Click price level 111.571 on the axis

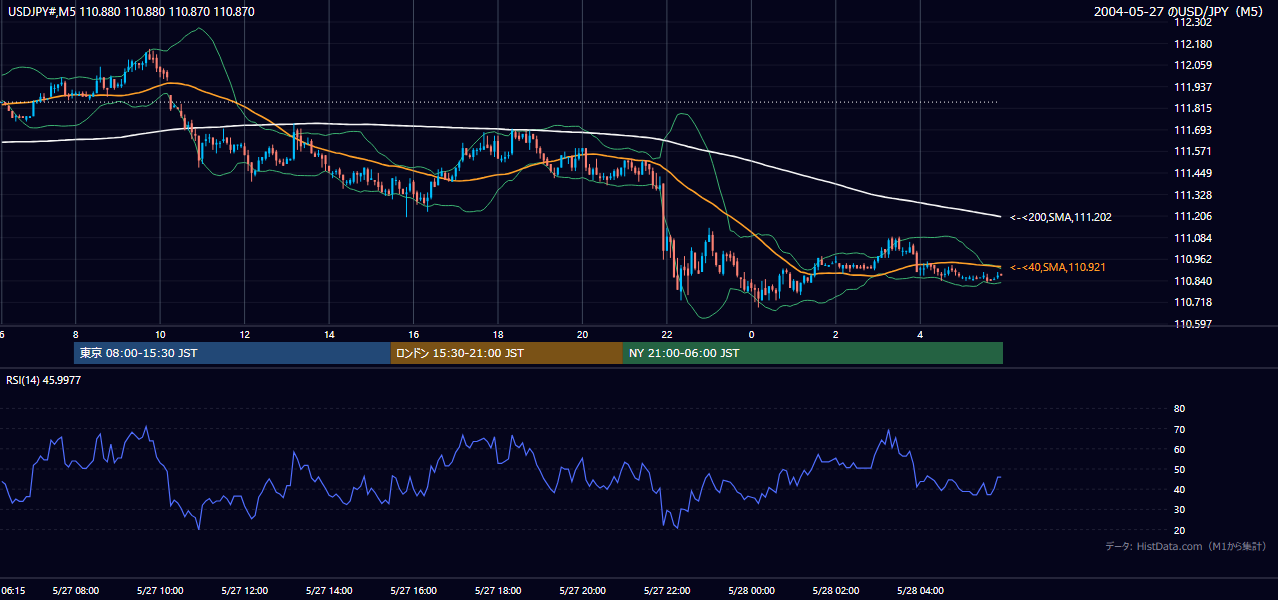pos(1192,152)
